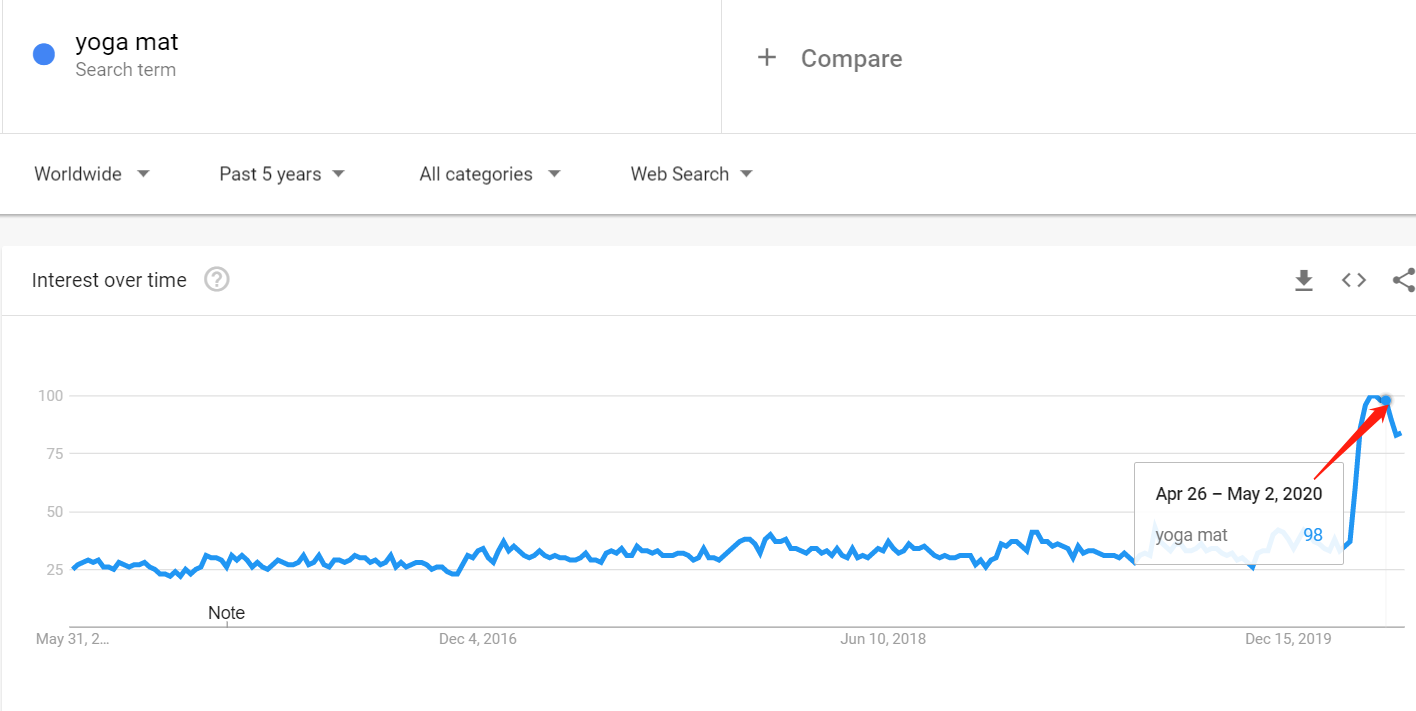Screen dimensions: 1416x711
Task: Click the Interest over time heading
Action: [x=109, y=280]
